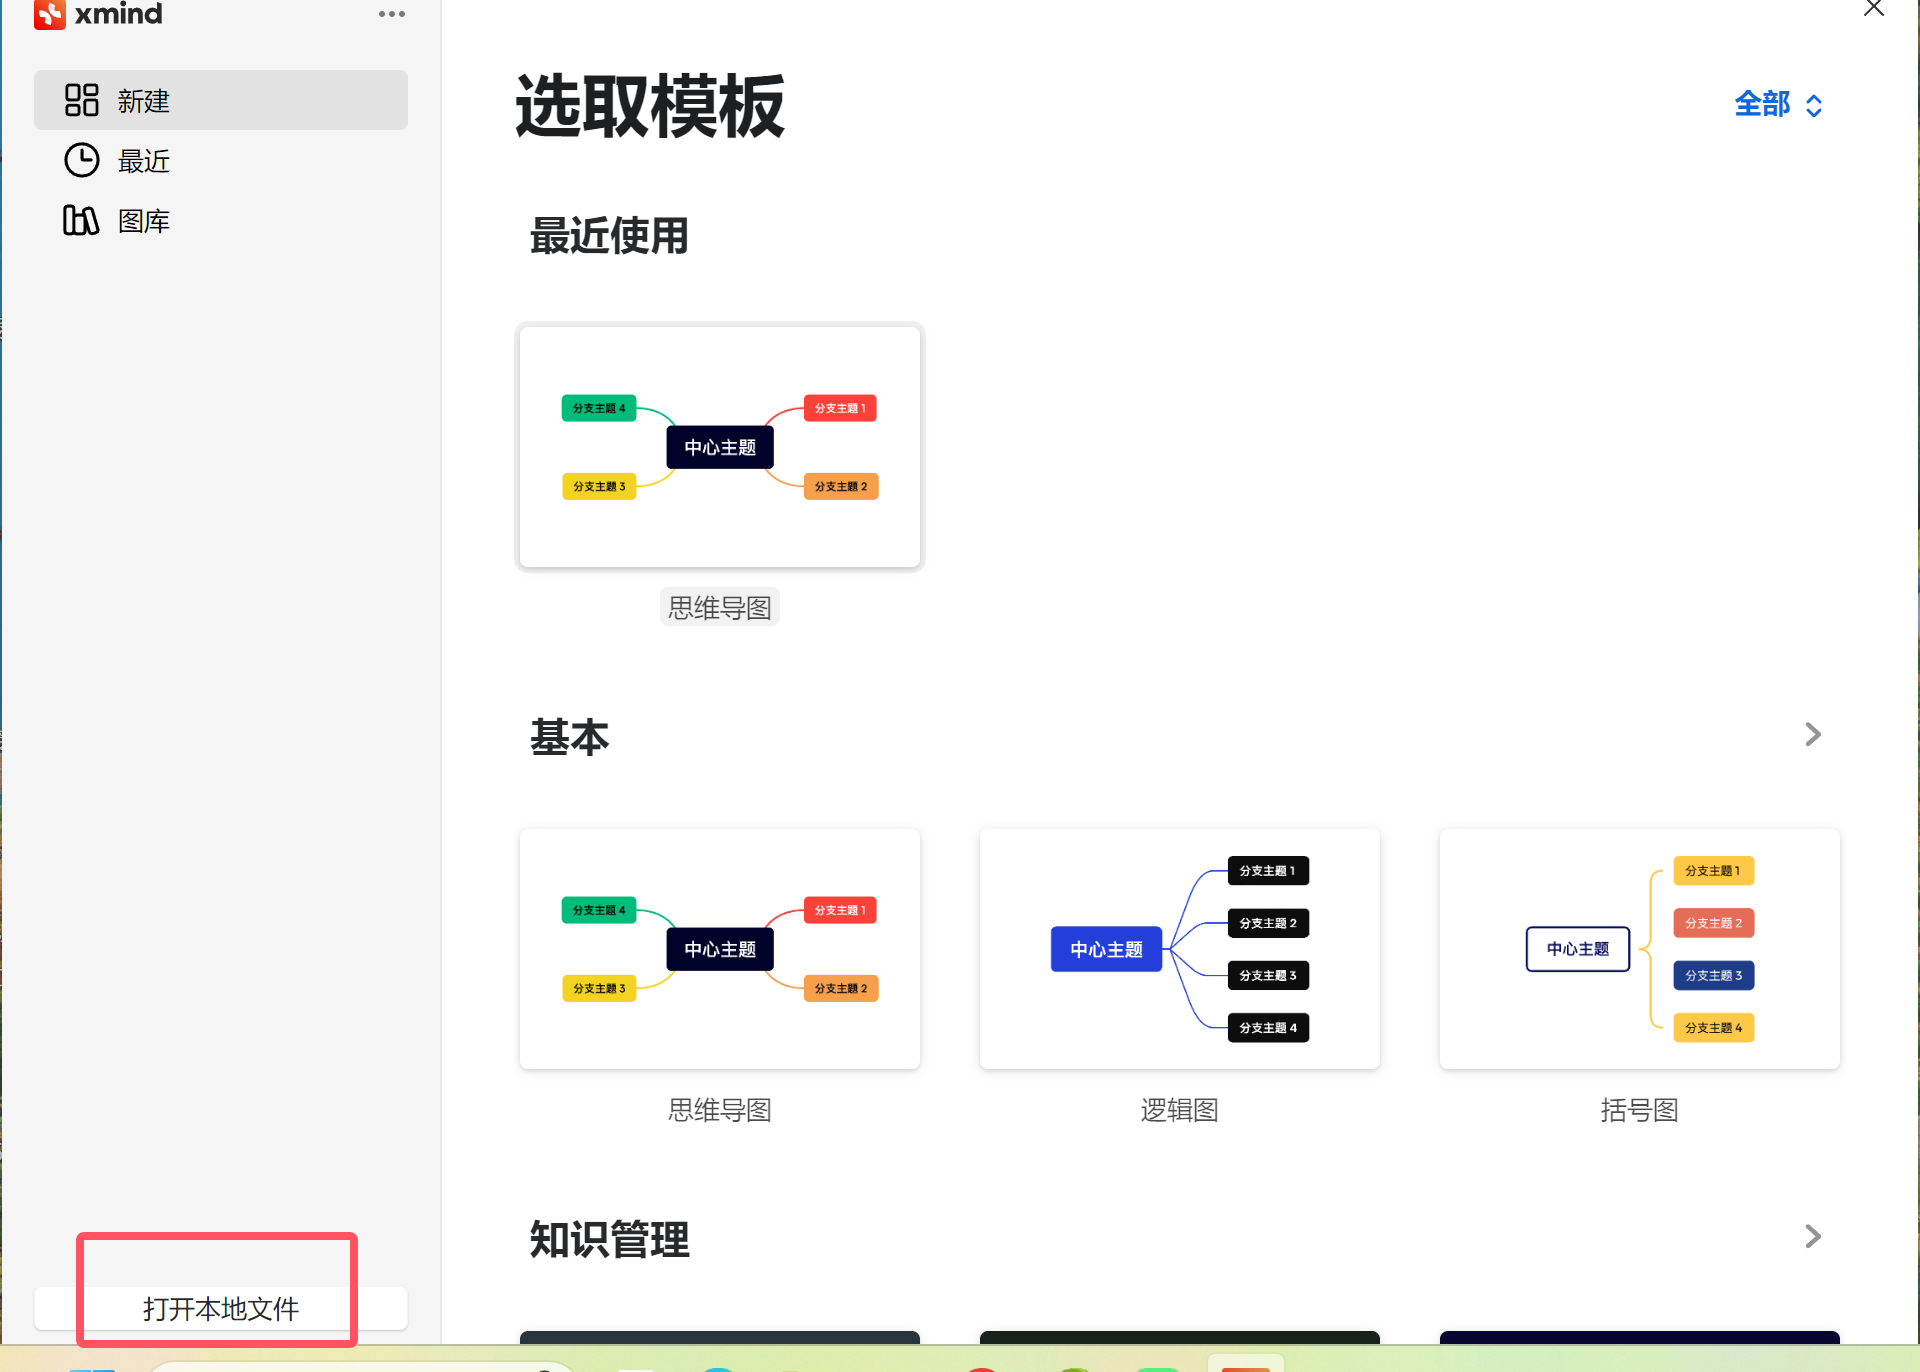Open the ellipsis options menu above the sidebar
The image size is (1920, 1372).
(x=391, y=13)
